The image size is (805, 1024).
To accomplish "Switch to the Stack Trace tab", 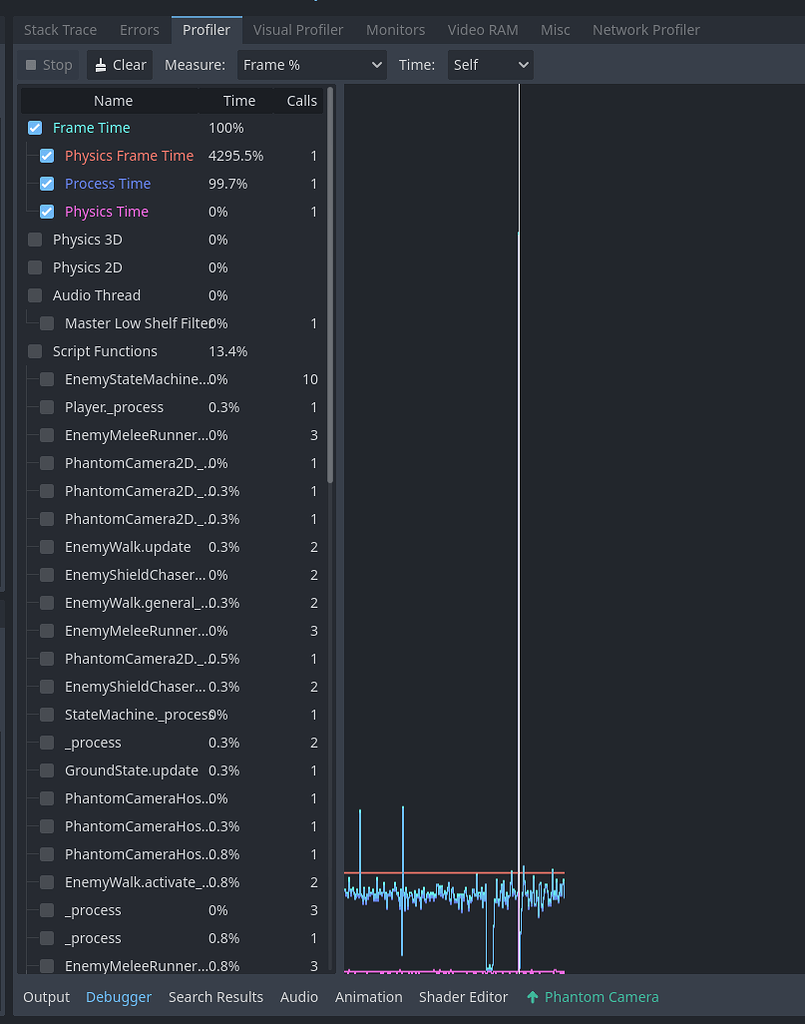I will [x=60, y=29].
